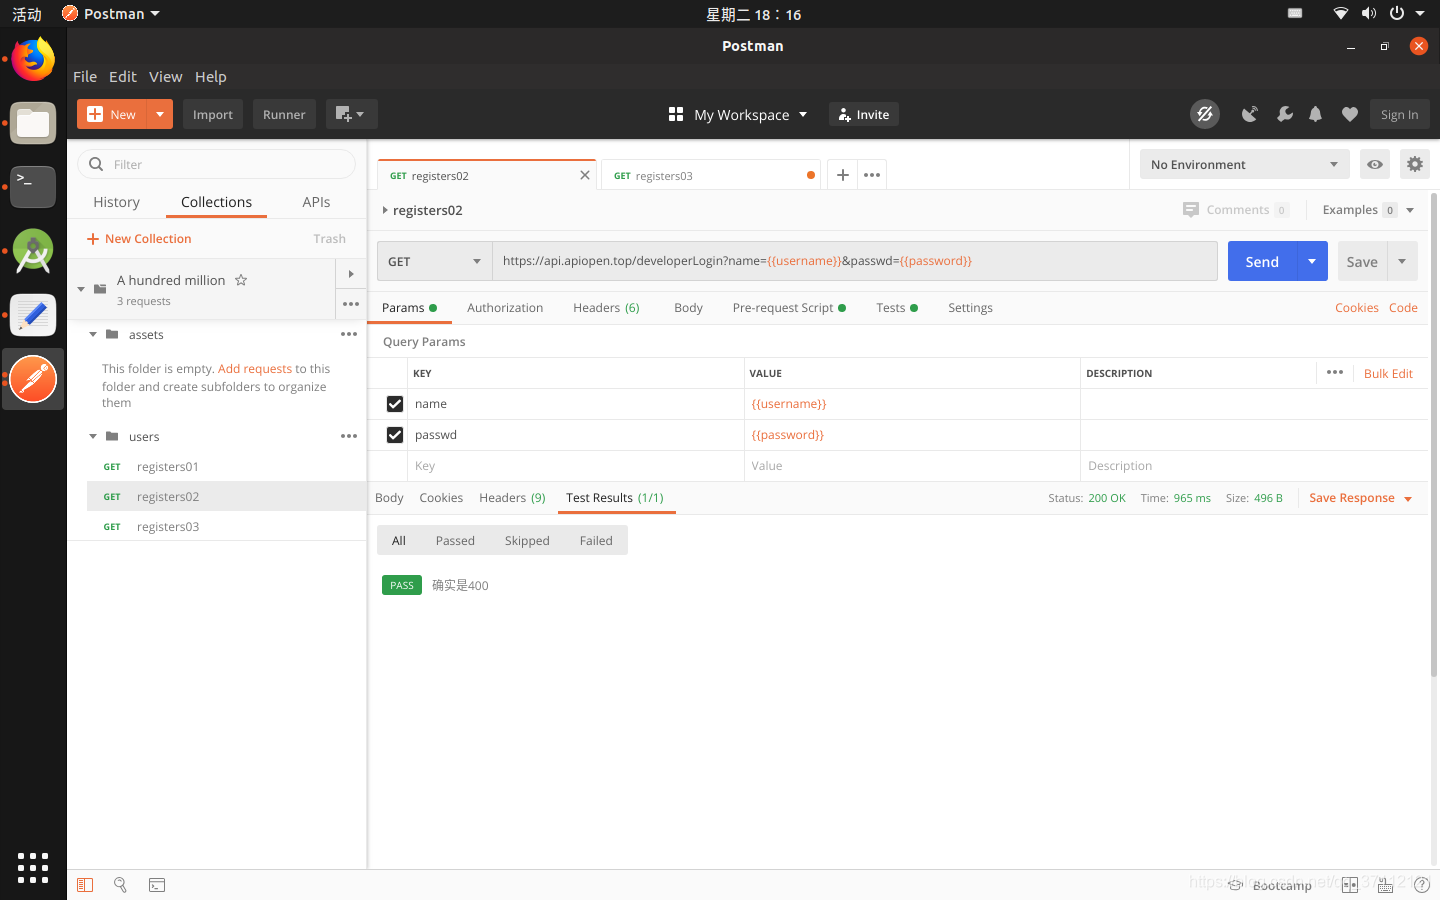Open the query params column options dots
Viewport: 1440px width, 900px height.
click(1335, 372)
